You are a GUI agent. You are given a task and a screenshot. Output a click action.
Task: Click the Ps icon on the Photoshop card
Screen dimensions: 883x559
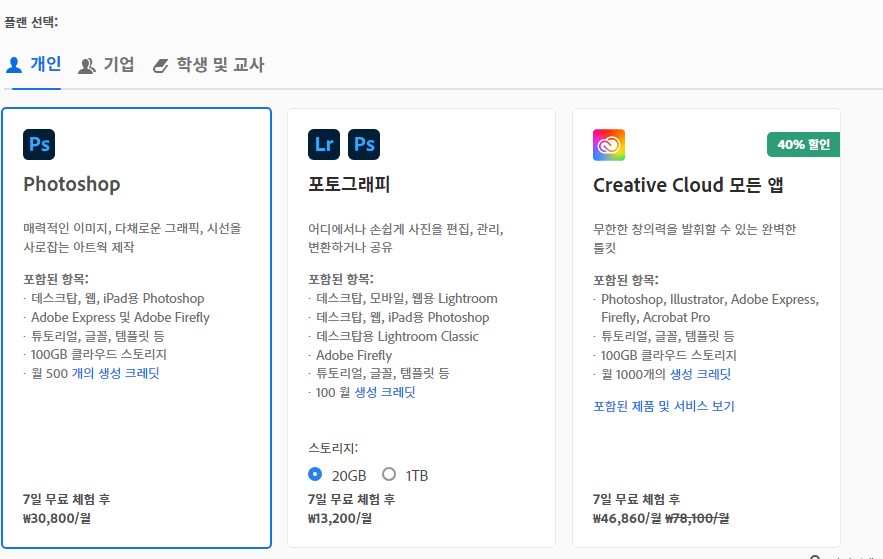[x=39, y=144]
